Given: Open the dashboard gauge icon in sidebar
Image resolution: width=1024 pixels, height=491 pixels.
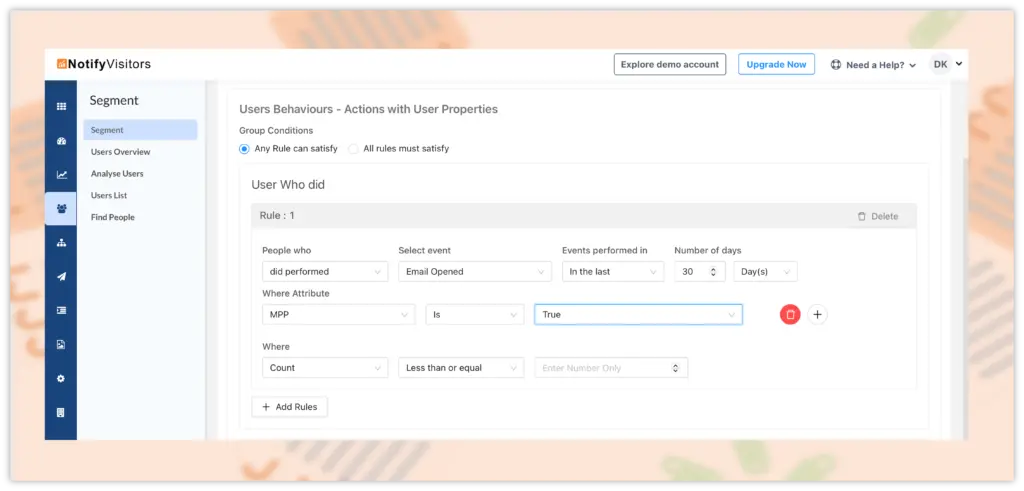Looking at the screenshot, I should click(x=61, y=141).
